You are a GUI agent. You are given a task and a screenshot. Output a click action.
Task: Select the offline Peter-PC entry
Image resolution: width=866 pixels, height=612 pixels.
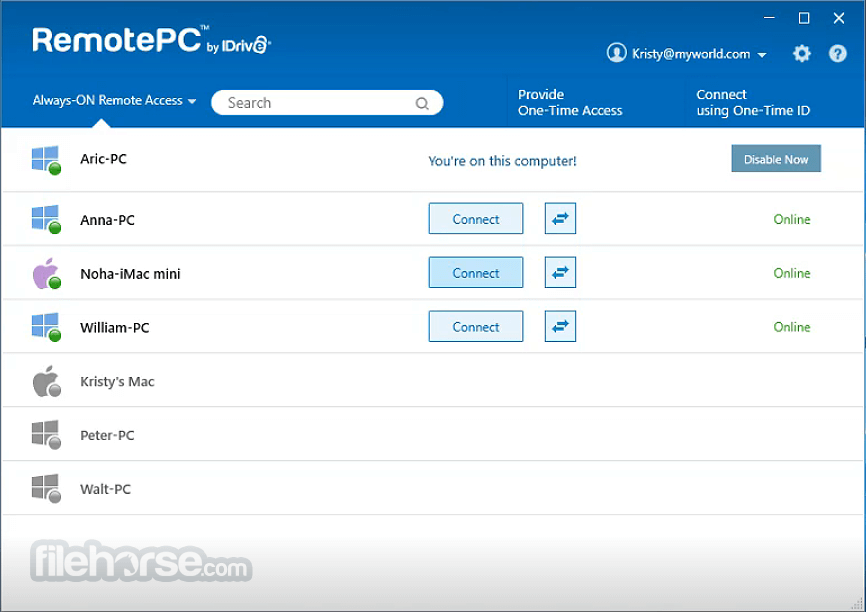click(107, 436)
